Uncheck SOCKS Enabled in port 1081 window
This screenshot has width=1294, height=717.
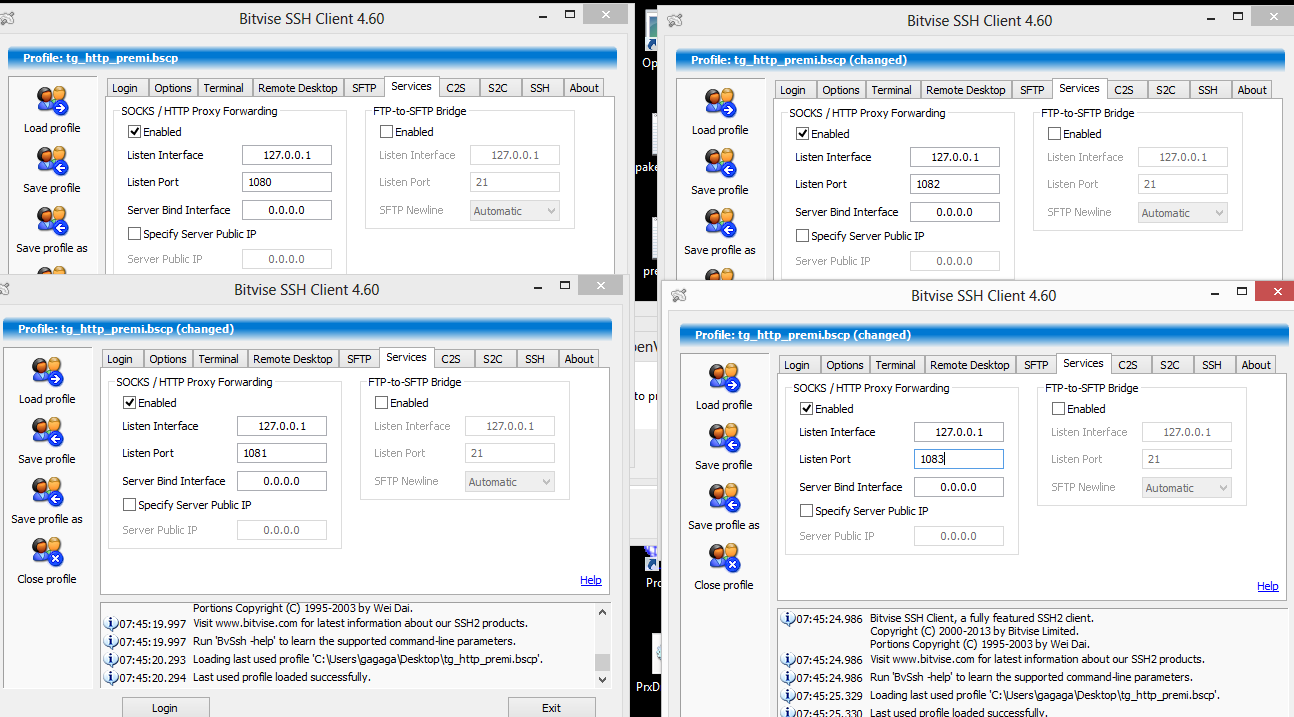[x=129, y=403]
